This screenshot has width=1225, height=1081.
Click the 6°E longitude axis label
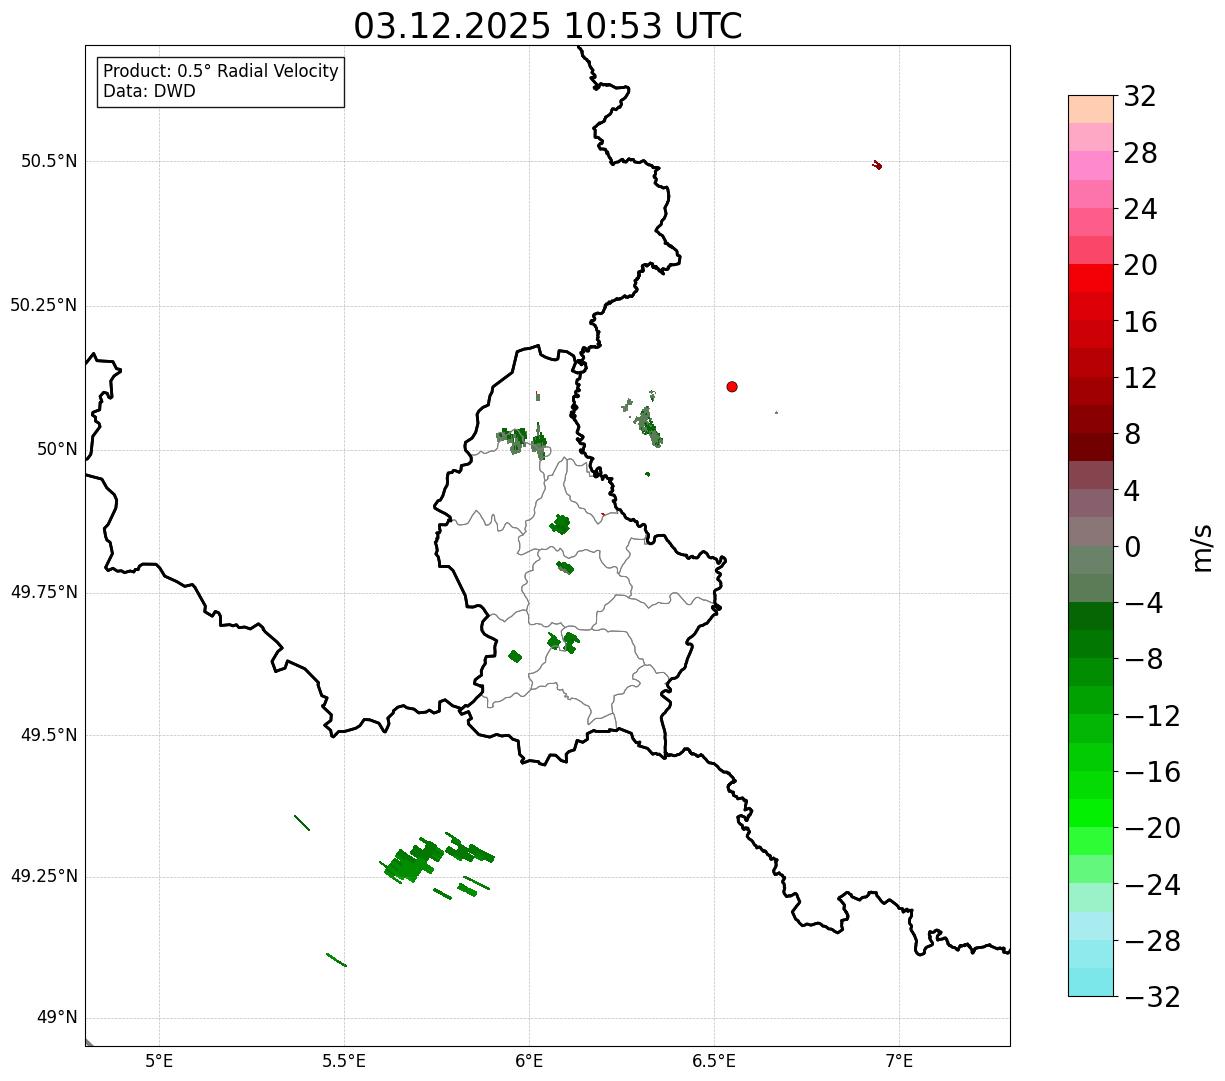[529, 1061]
